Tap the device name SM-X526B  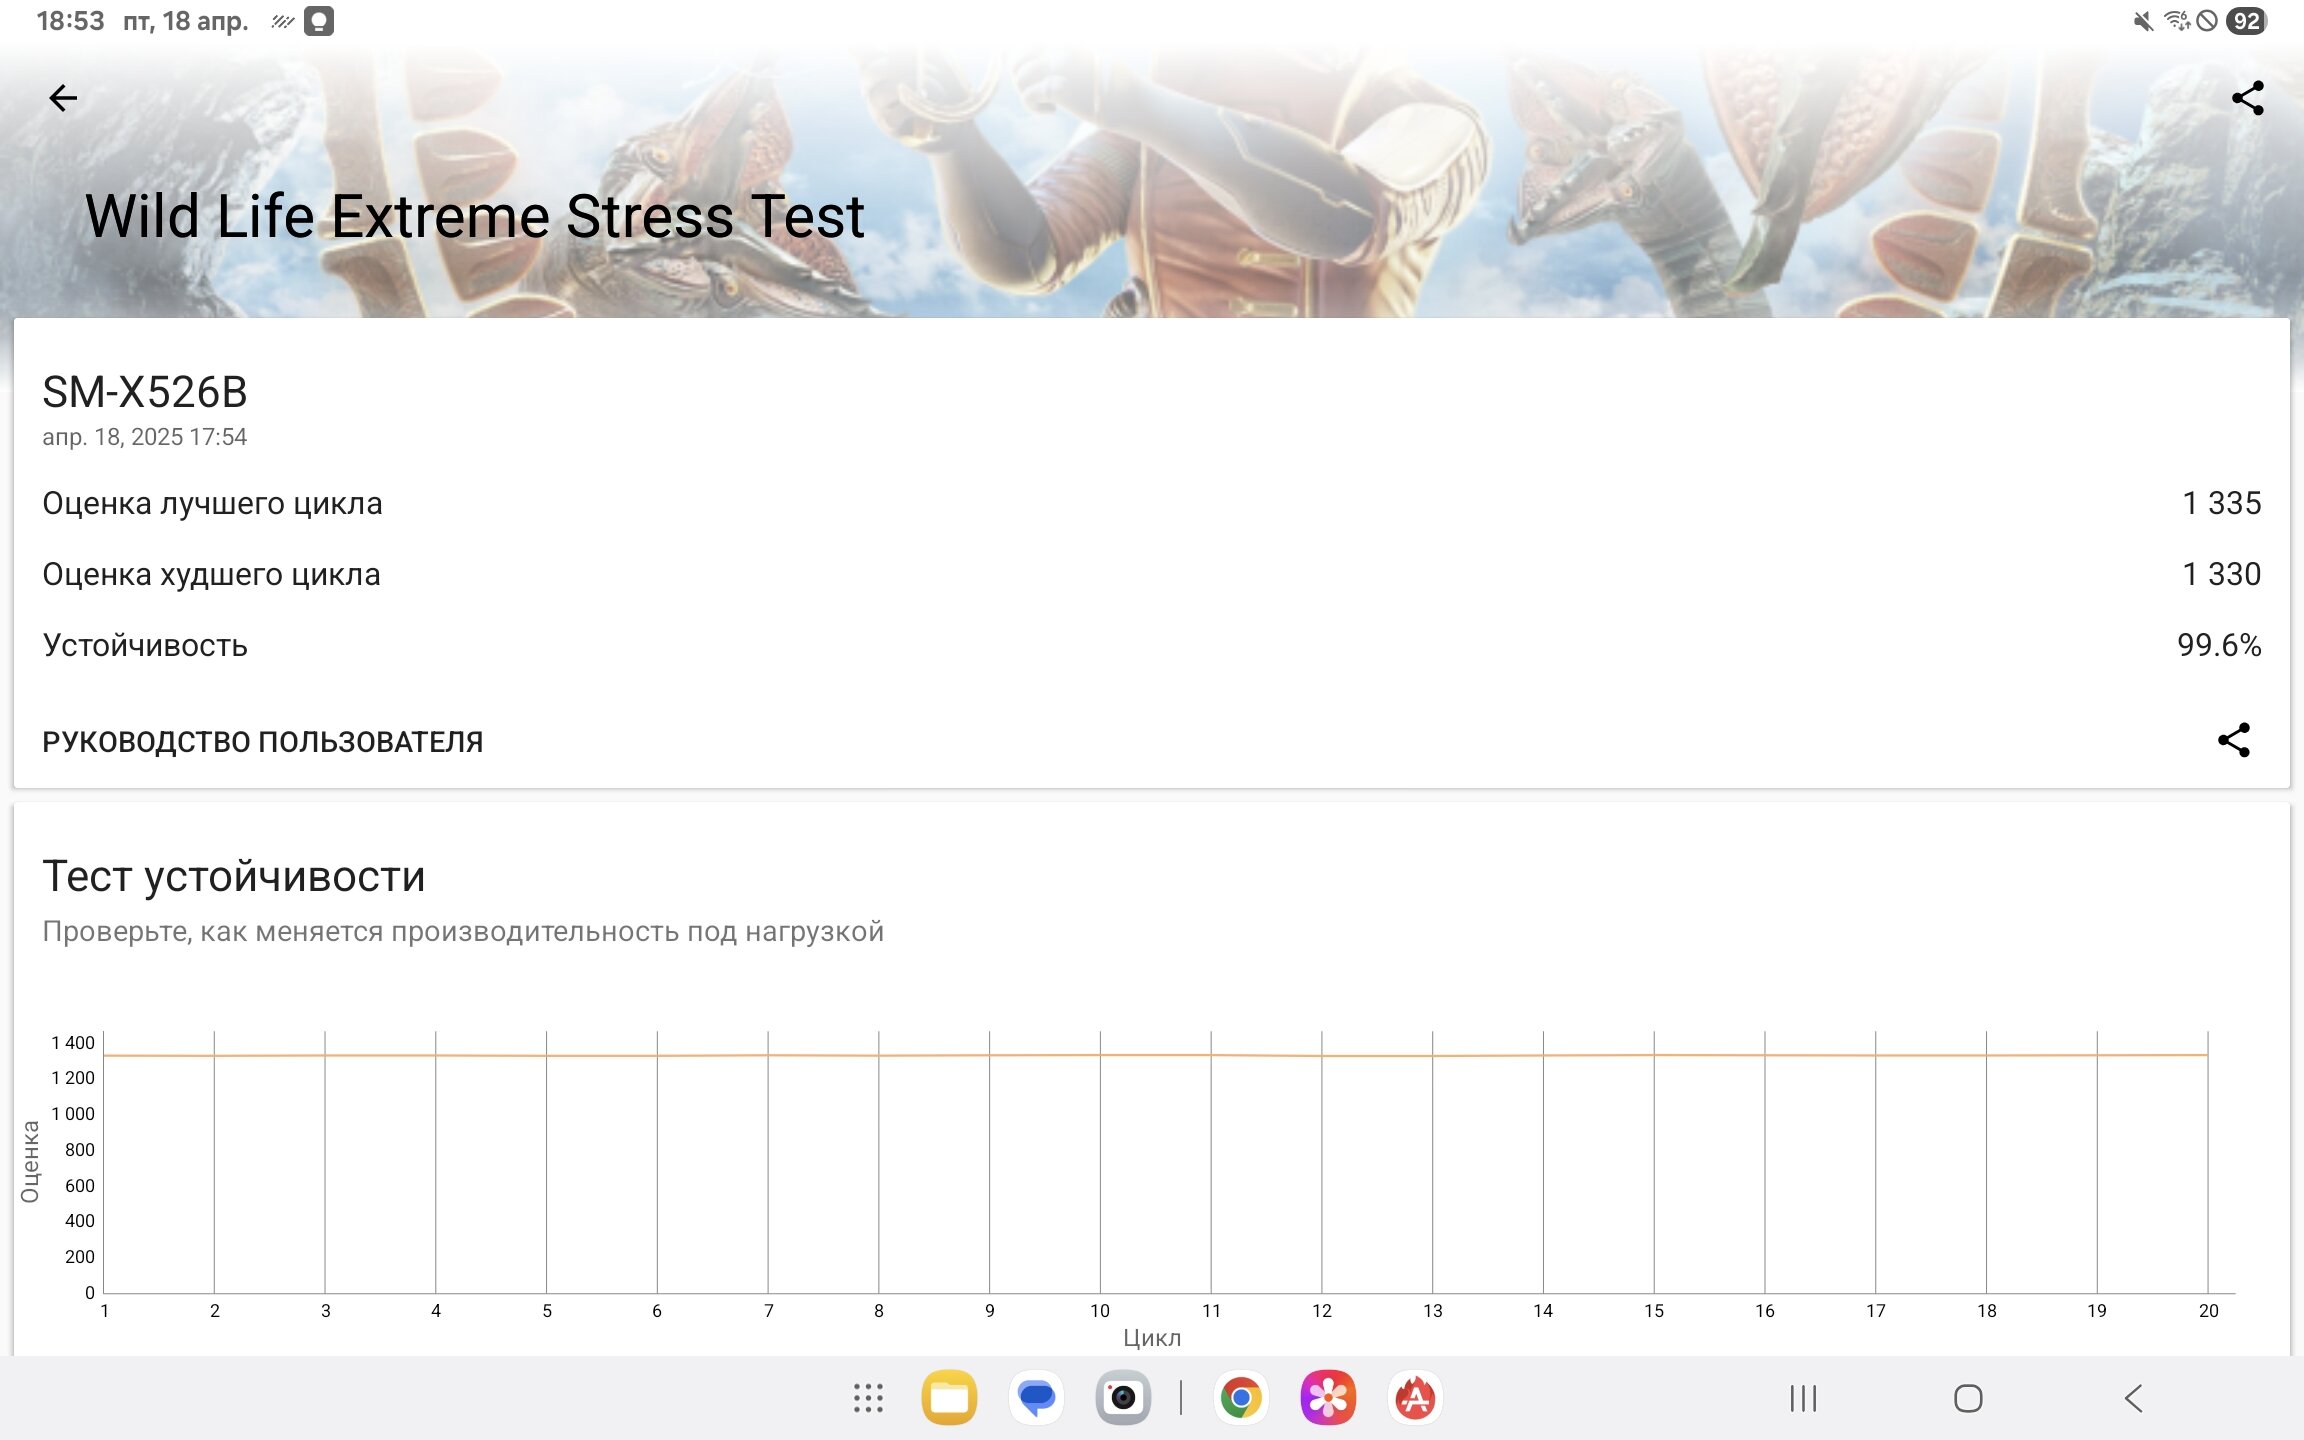click(x=145, y=392)
